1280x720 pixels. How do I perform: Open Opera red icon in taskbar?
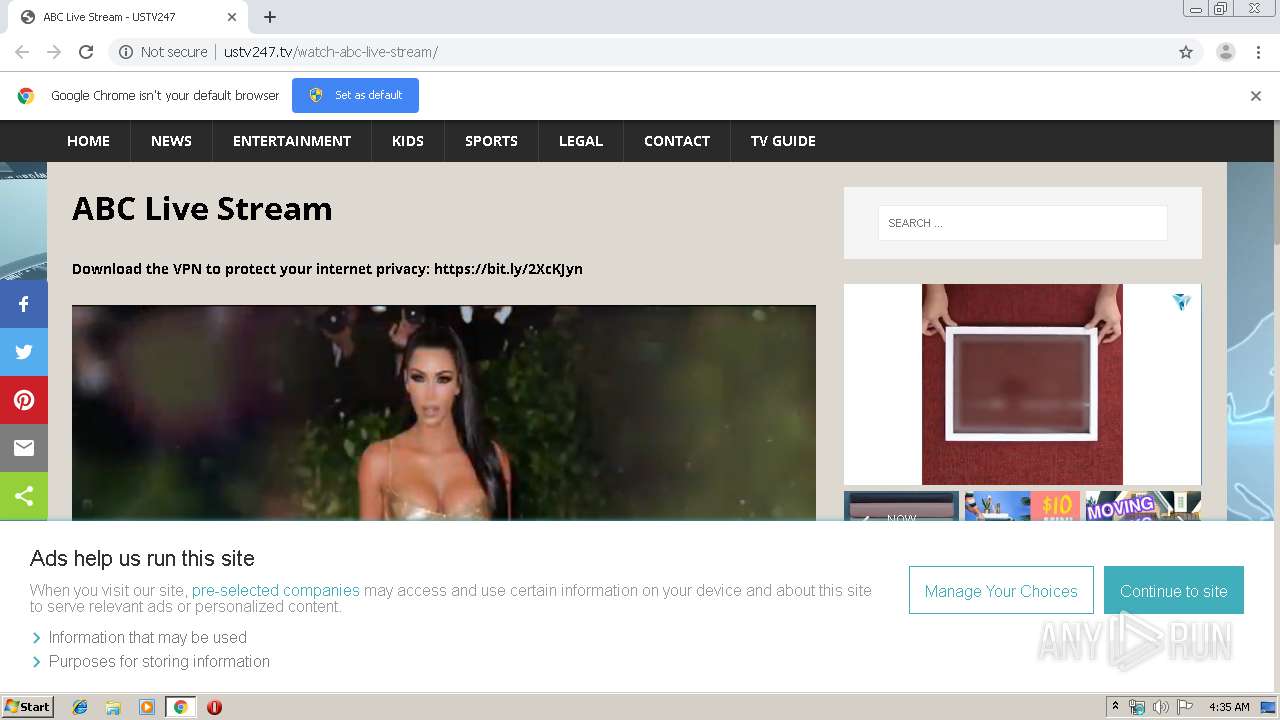click(x=214, y=707)
